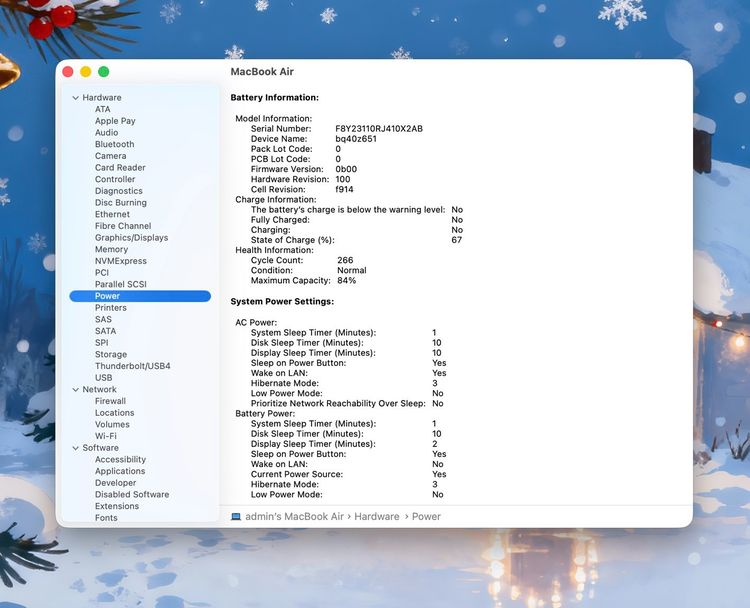Click cycle count value 266

pyautogui.click(x=345, y=260)
